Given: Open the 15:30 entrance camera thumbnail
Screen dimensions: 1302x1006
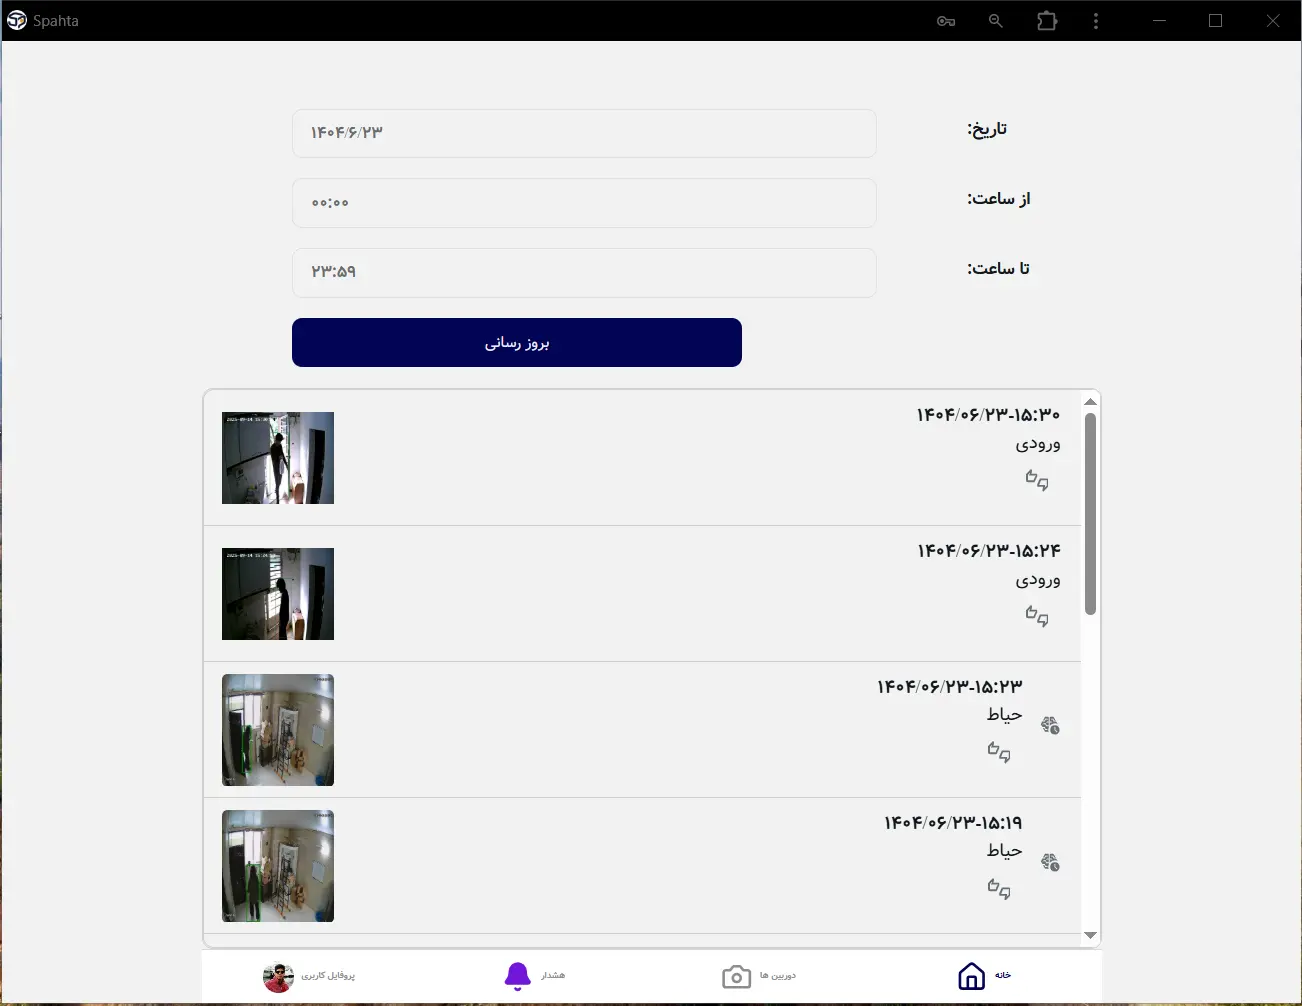Looking at the screenshot, I should [278, 458].
